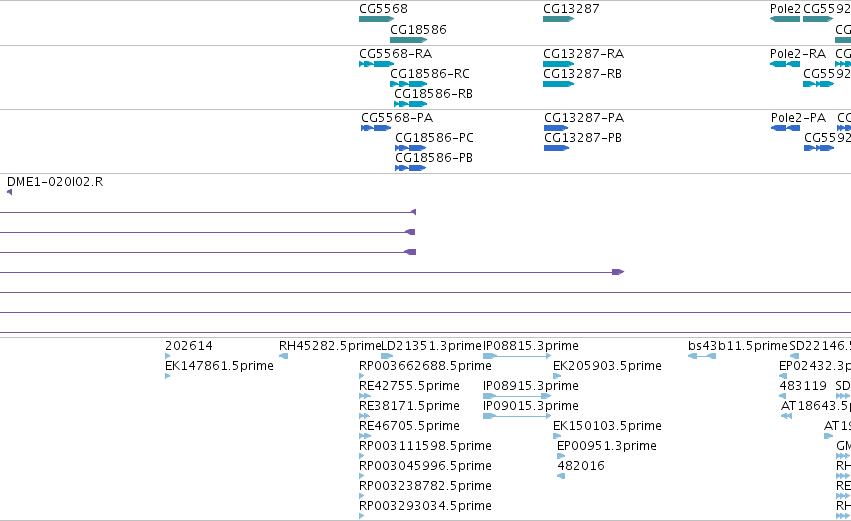Select EST label 482016
The width and height of the screenshot is (851, 521).
(x=581, y=466)
